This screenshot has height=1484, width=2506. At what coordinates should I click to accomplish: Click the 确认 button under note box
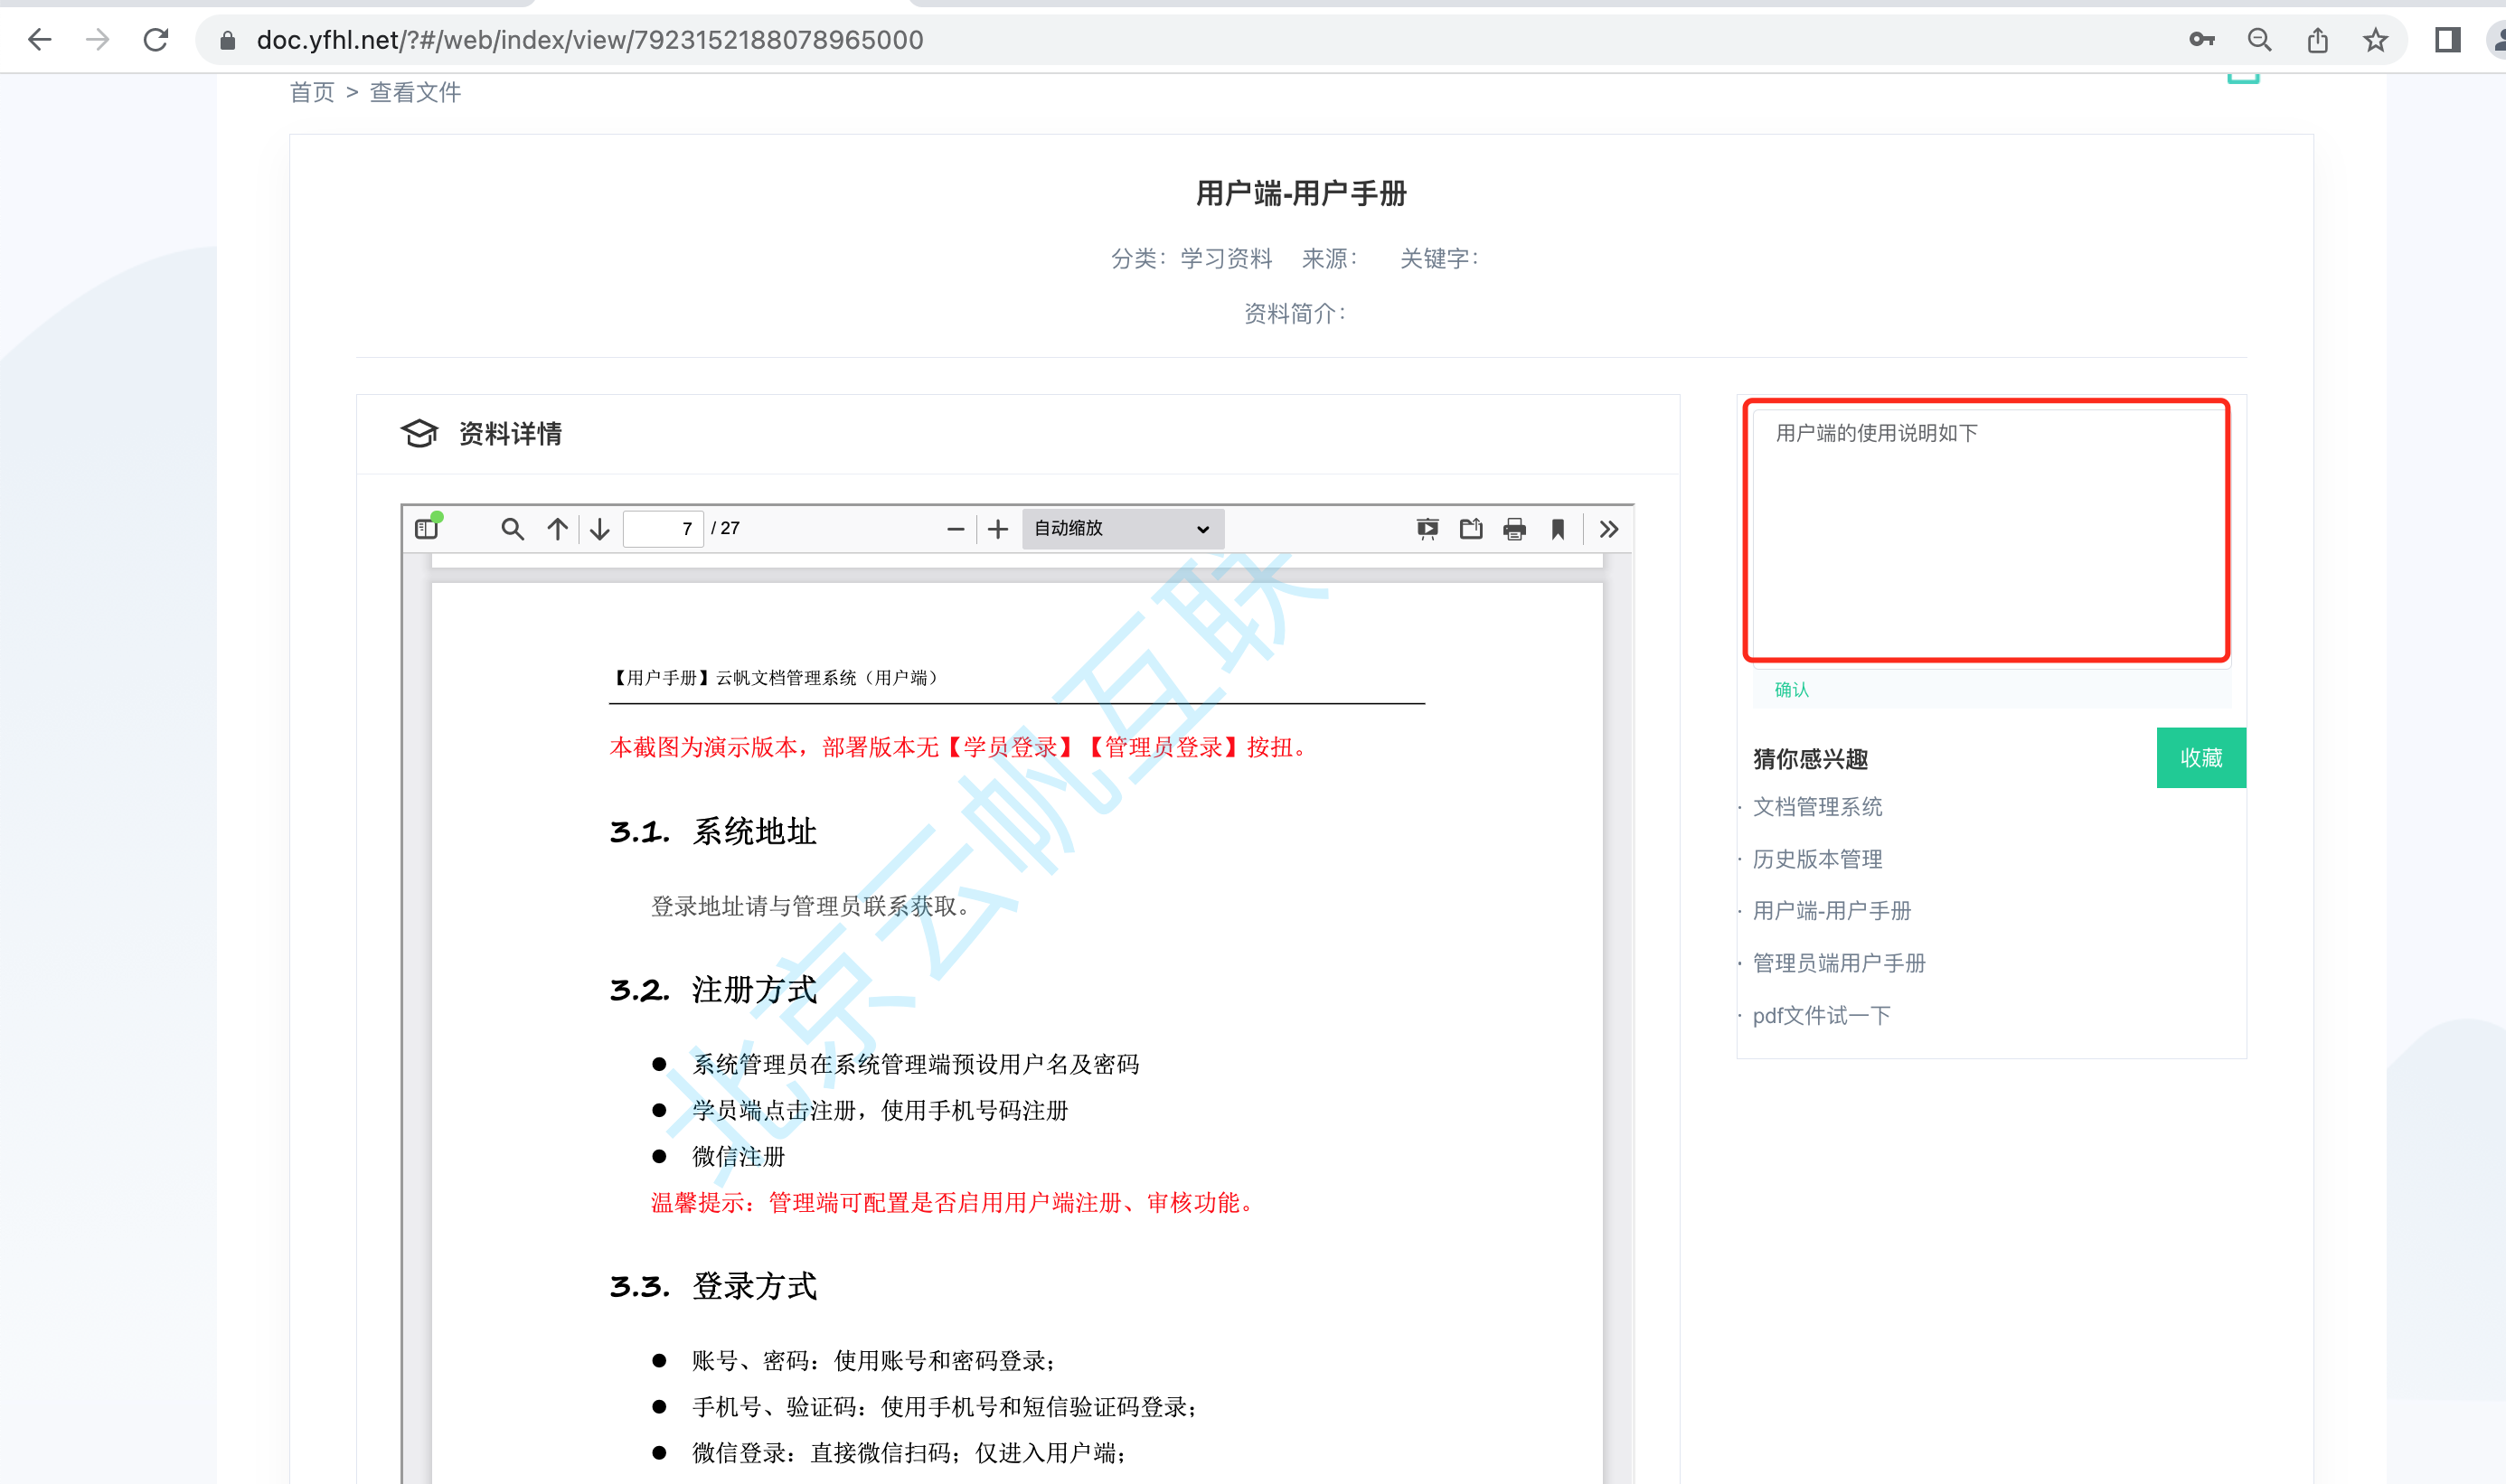coord(1791,690)
